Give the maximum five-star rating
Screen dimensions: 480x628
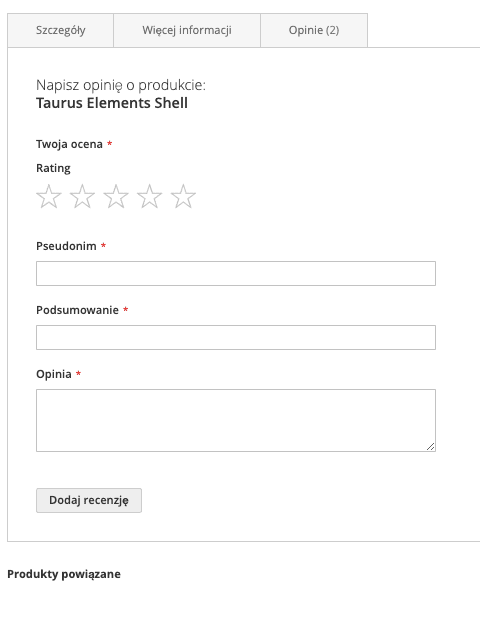[184, 196]
